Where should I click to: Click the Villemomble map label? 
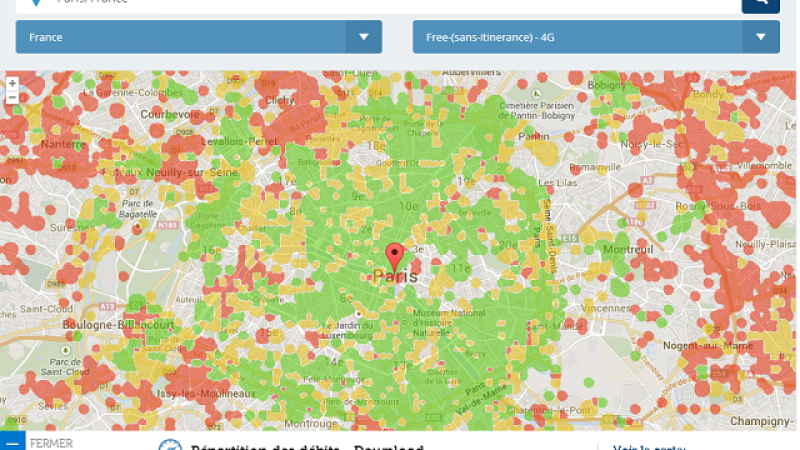(x=764, y=166)
